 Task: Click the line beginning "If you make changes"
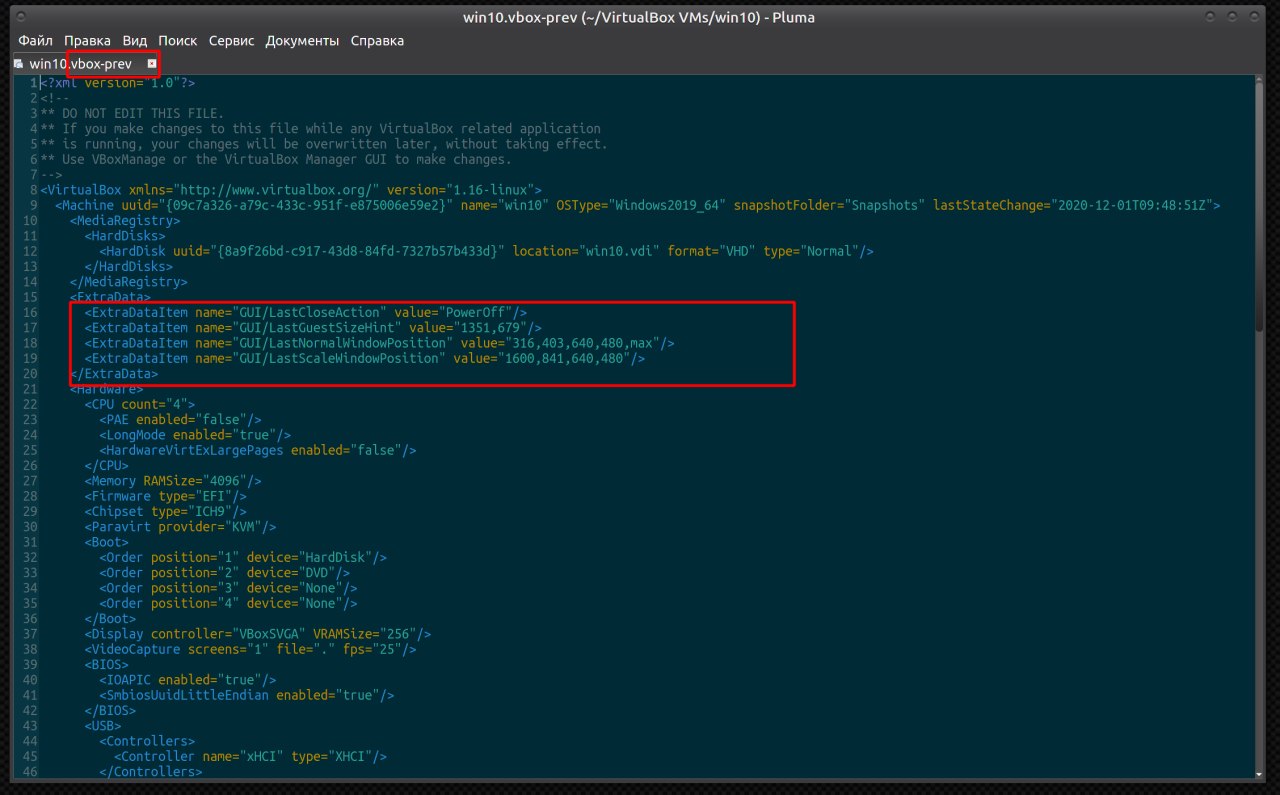[320, 129]
